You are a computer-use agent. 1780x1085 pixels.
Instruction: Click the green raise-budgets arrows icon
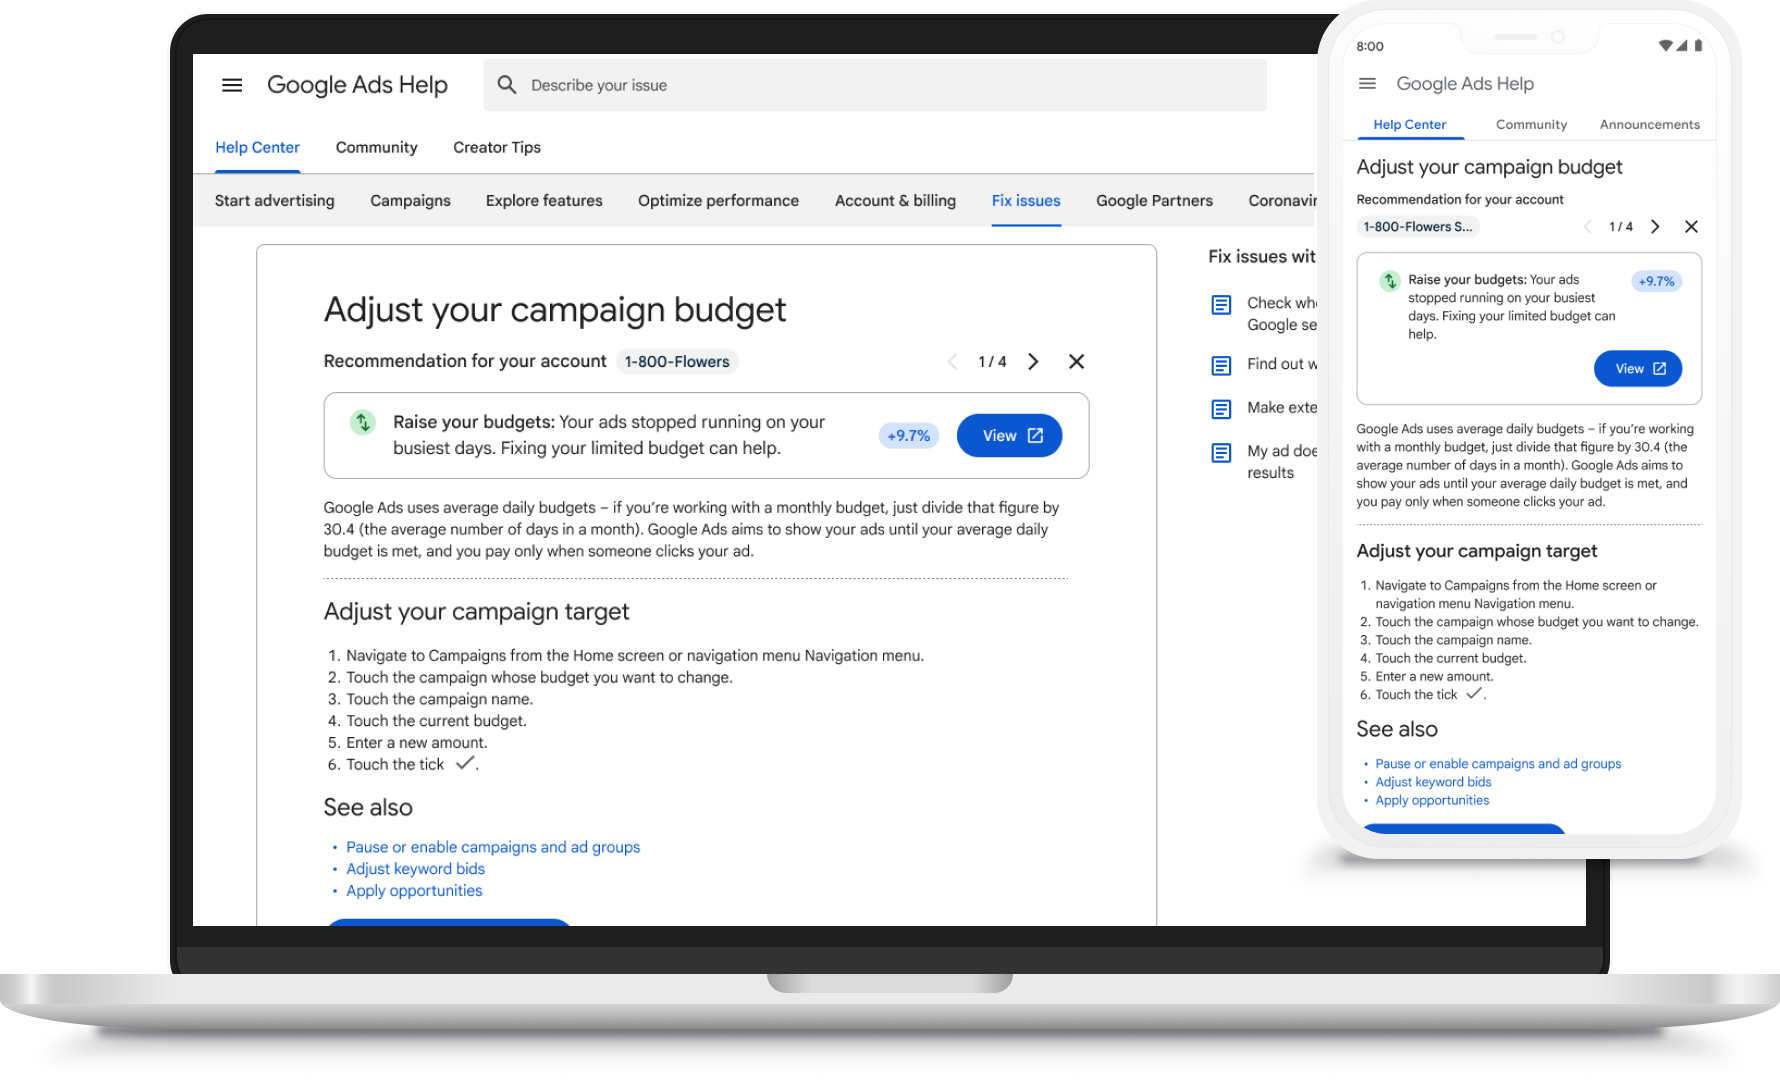pos(363,424)
